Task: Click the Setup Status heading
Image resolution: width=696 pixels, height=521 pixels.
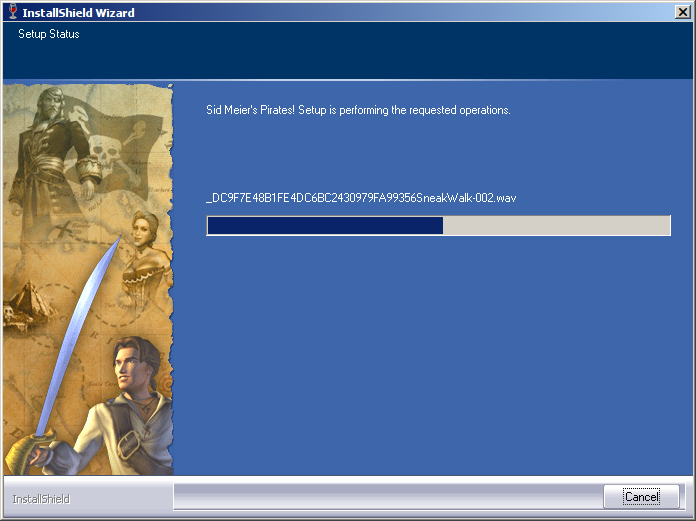Action: point(49,34)
